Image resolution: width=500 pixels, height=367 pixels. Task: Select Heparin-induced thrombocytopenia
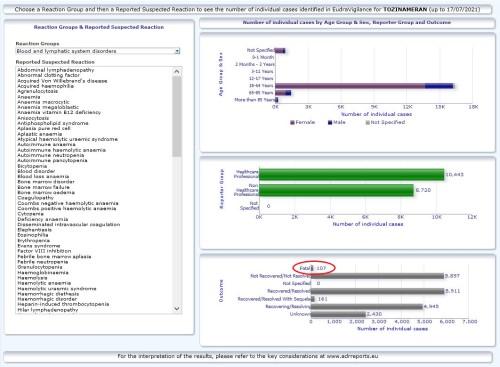point(63,304)
